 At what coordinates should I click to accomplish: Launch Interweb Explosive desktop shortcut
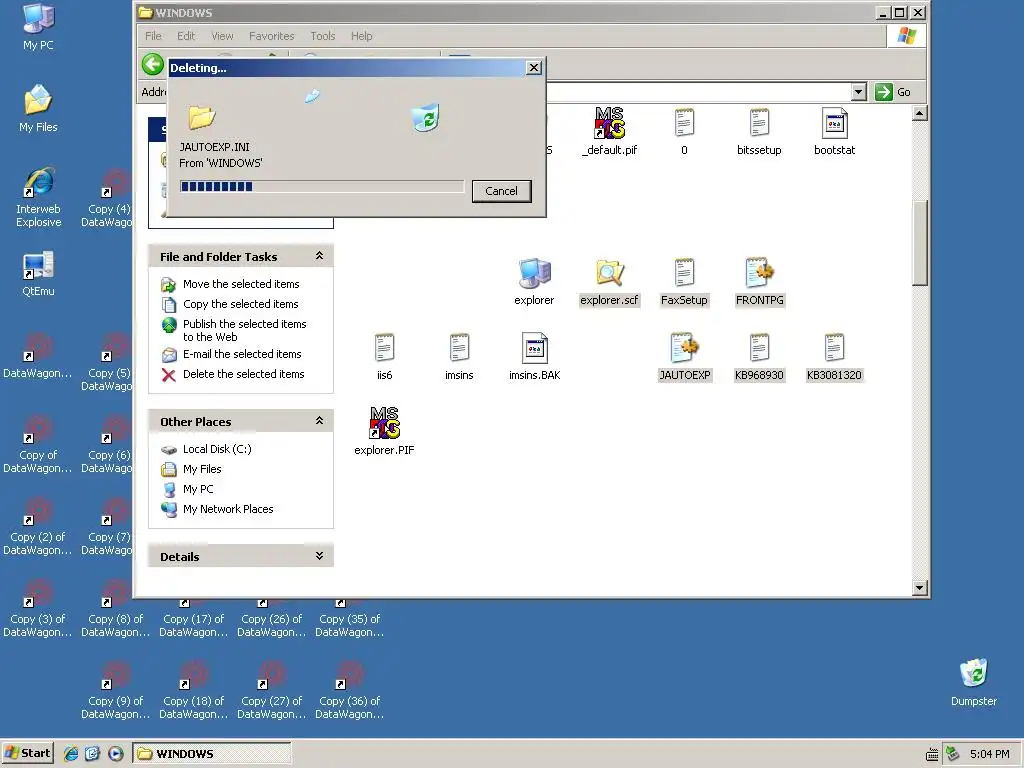point(38,197)
